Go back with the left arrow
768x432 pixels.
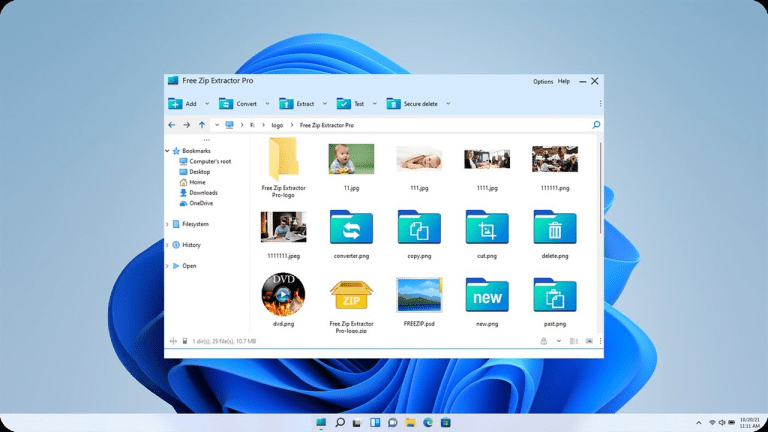tap(171, 125)
